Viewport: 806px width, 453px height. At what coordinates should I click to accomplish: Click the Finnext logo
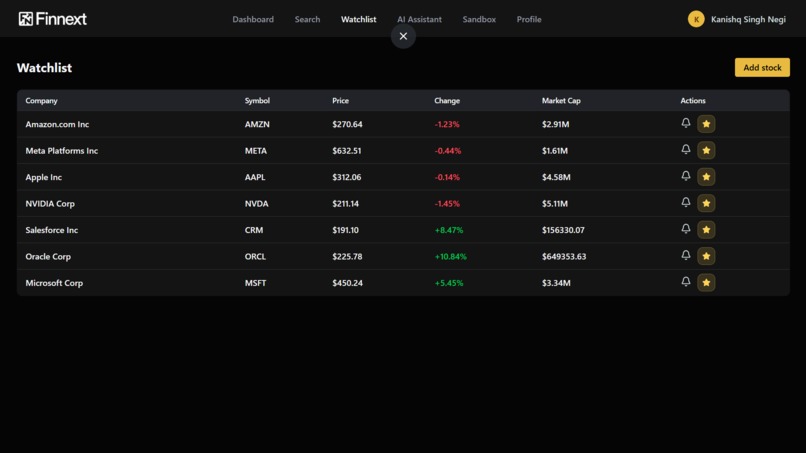coord(52,19)
